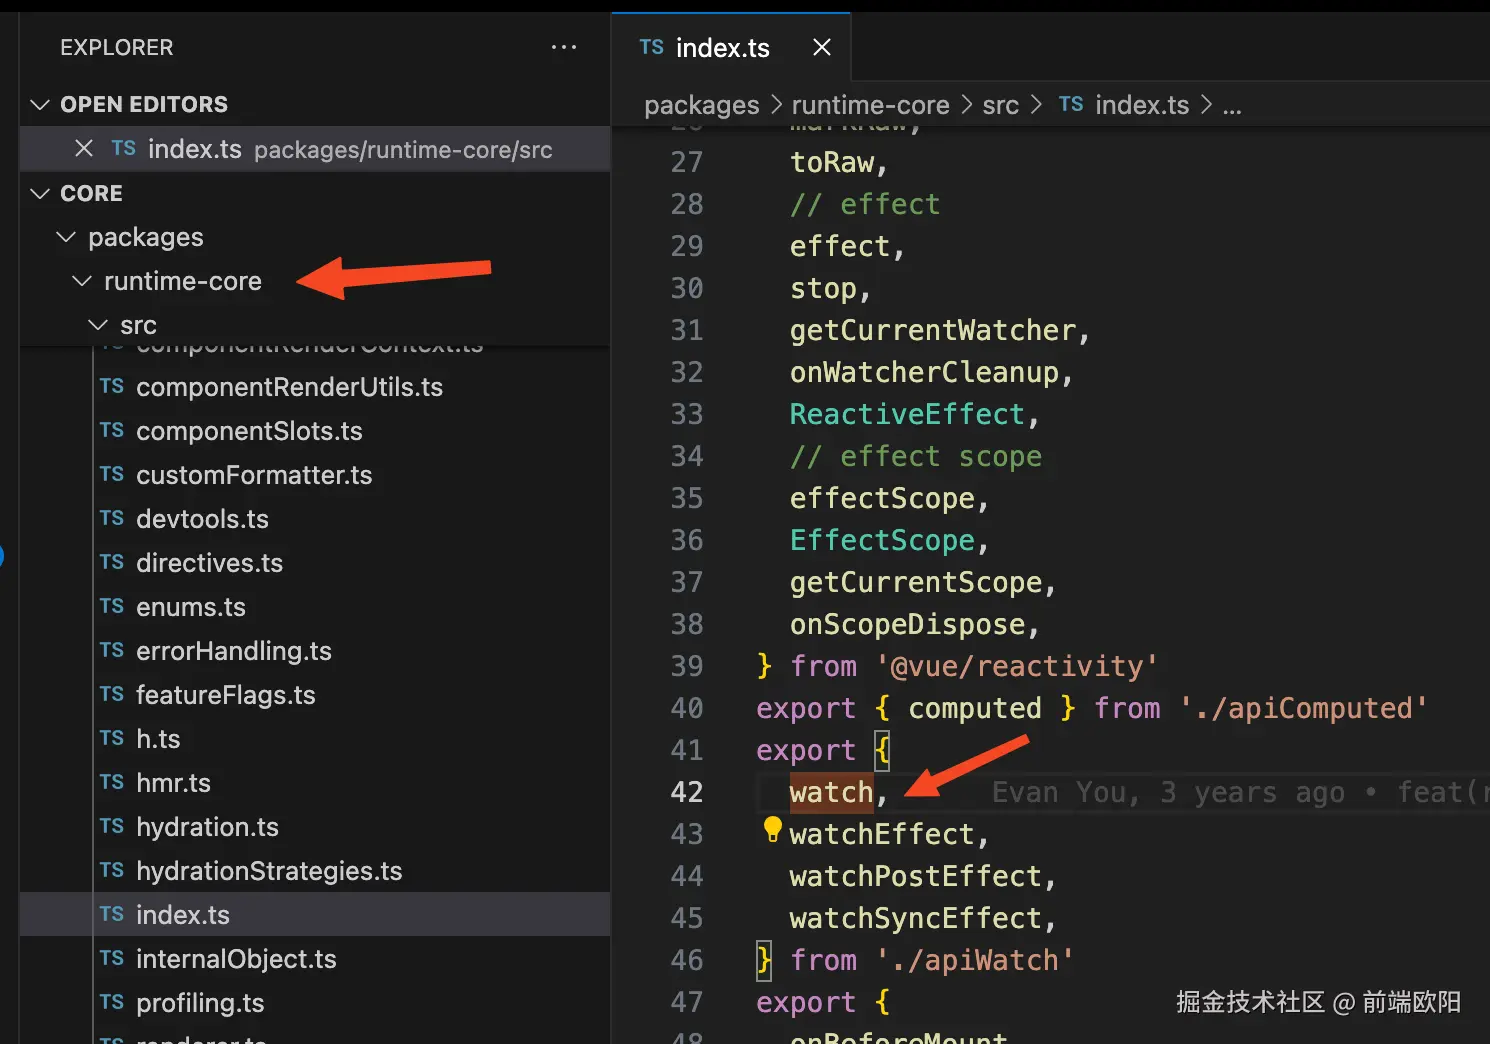
Task: Click the highlighted 'watch' on line 42
Action: 831,792
